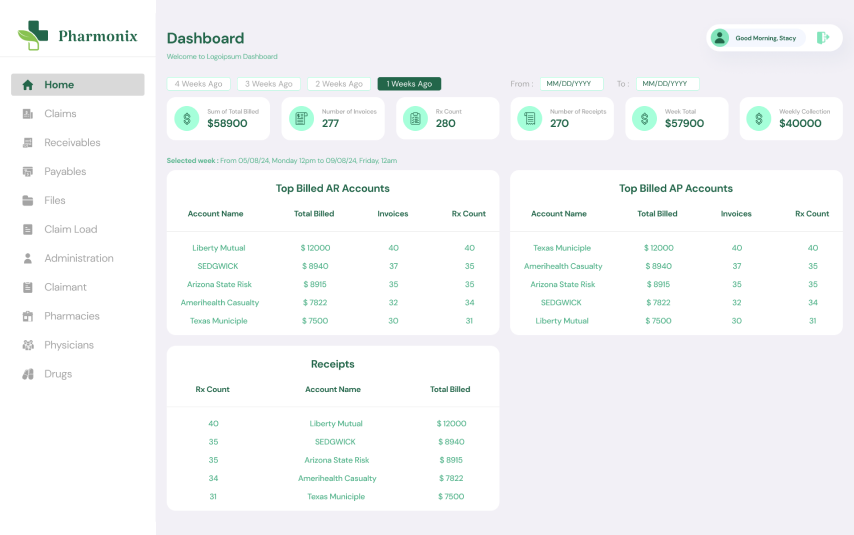The image size is (854, 535).
Task: Select the 1 Weeks Ago tab
Action: pyautogui.click(x=409, y=84)
